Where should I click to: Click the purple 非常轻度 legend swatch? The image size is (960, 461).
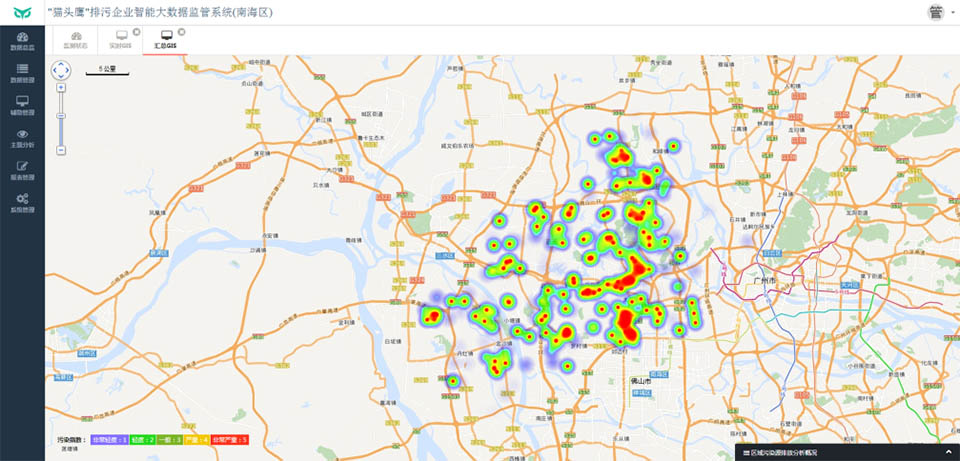109,440
